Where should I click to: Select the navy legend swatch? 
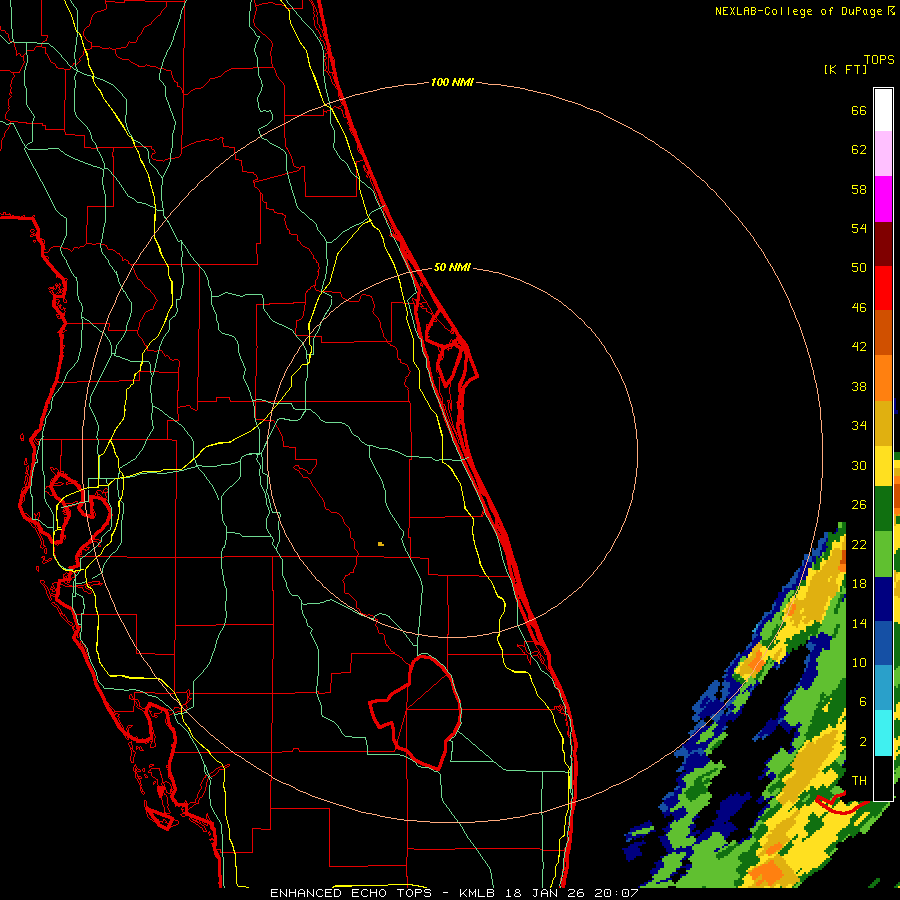(x=883, y=599)
